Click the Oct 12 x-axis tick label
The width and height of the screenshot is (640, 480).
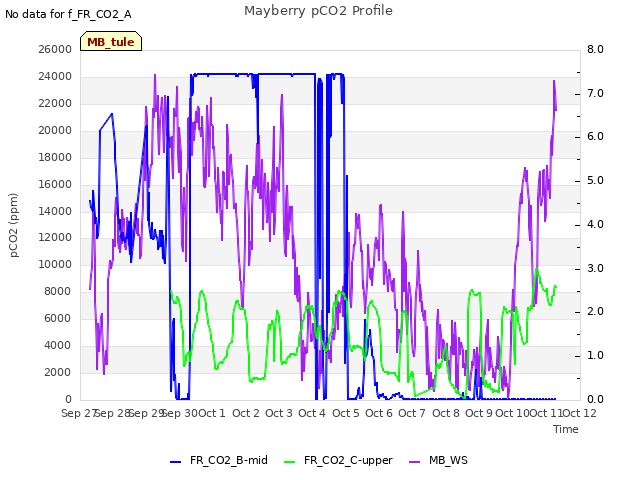click(x=580, y=413)
